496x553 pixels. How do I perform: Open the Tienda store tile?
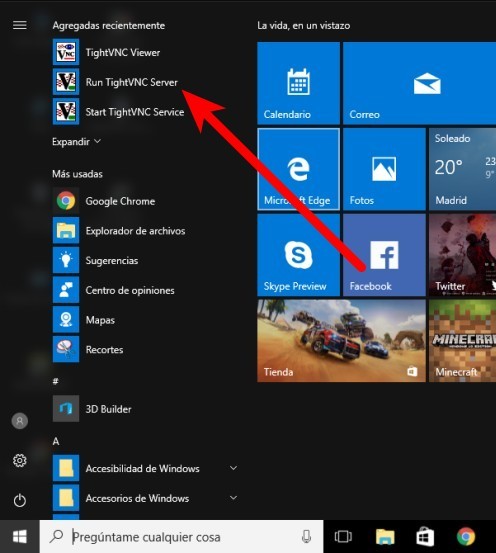point(341,341)
